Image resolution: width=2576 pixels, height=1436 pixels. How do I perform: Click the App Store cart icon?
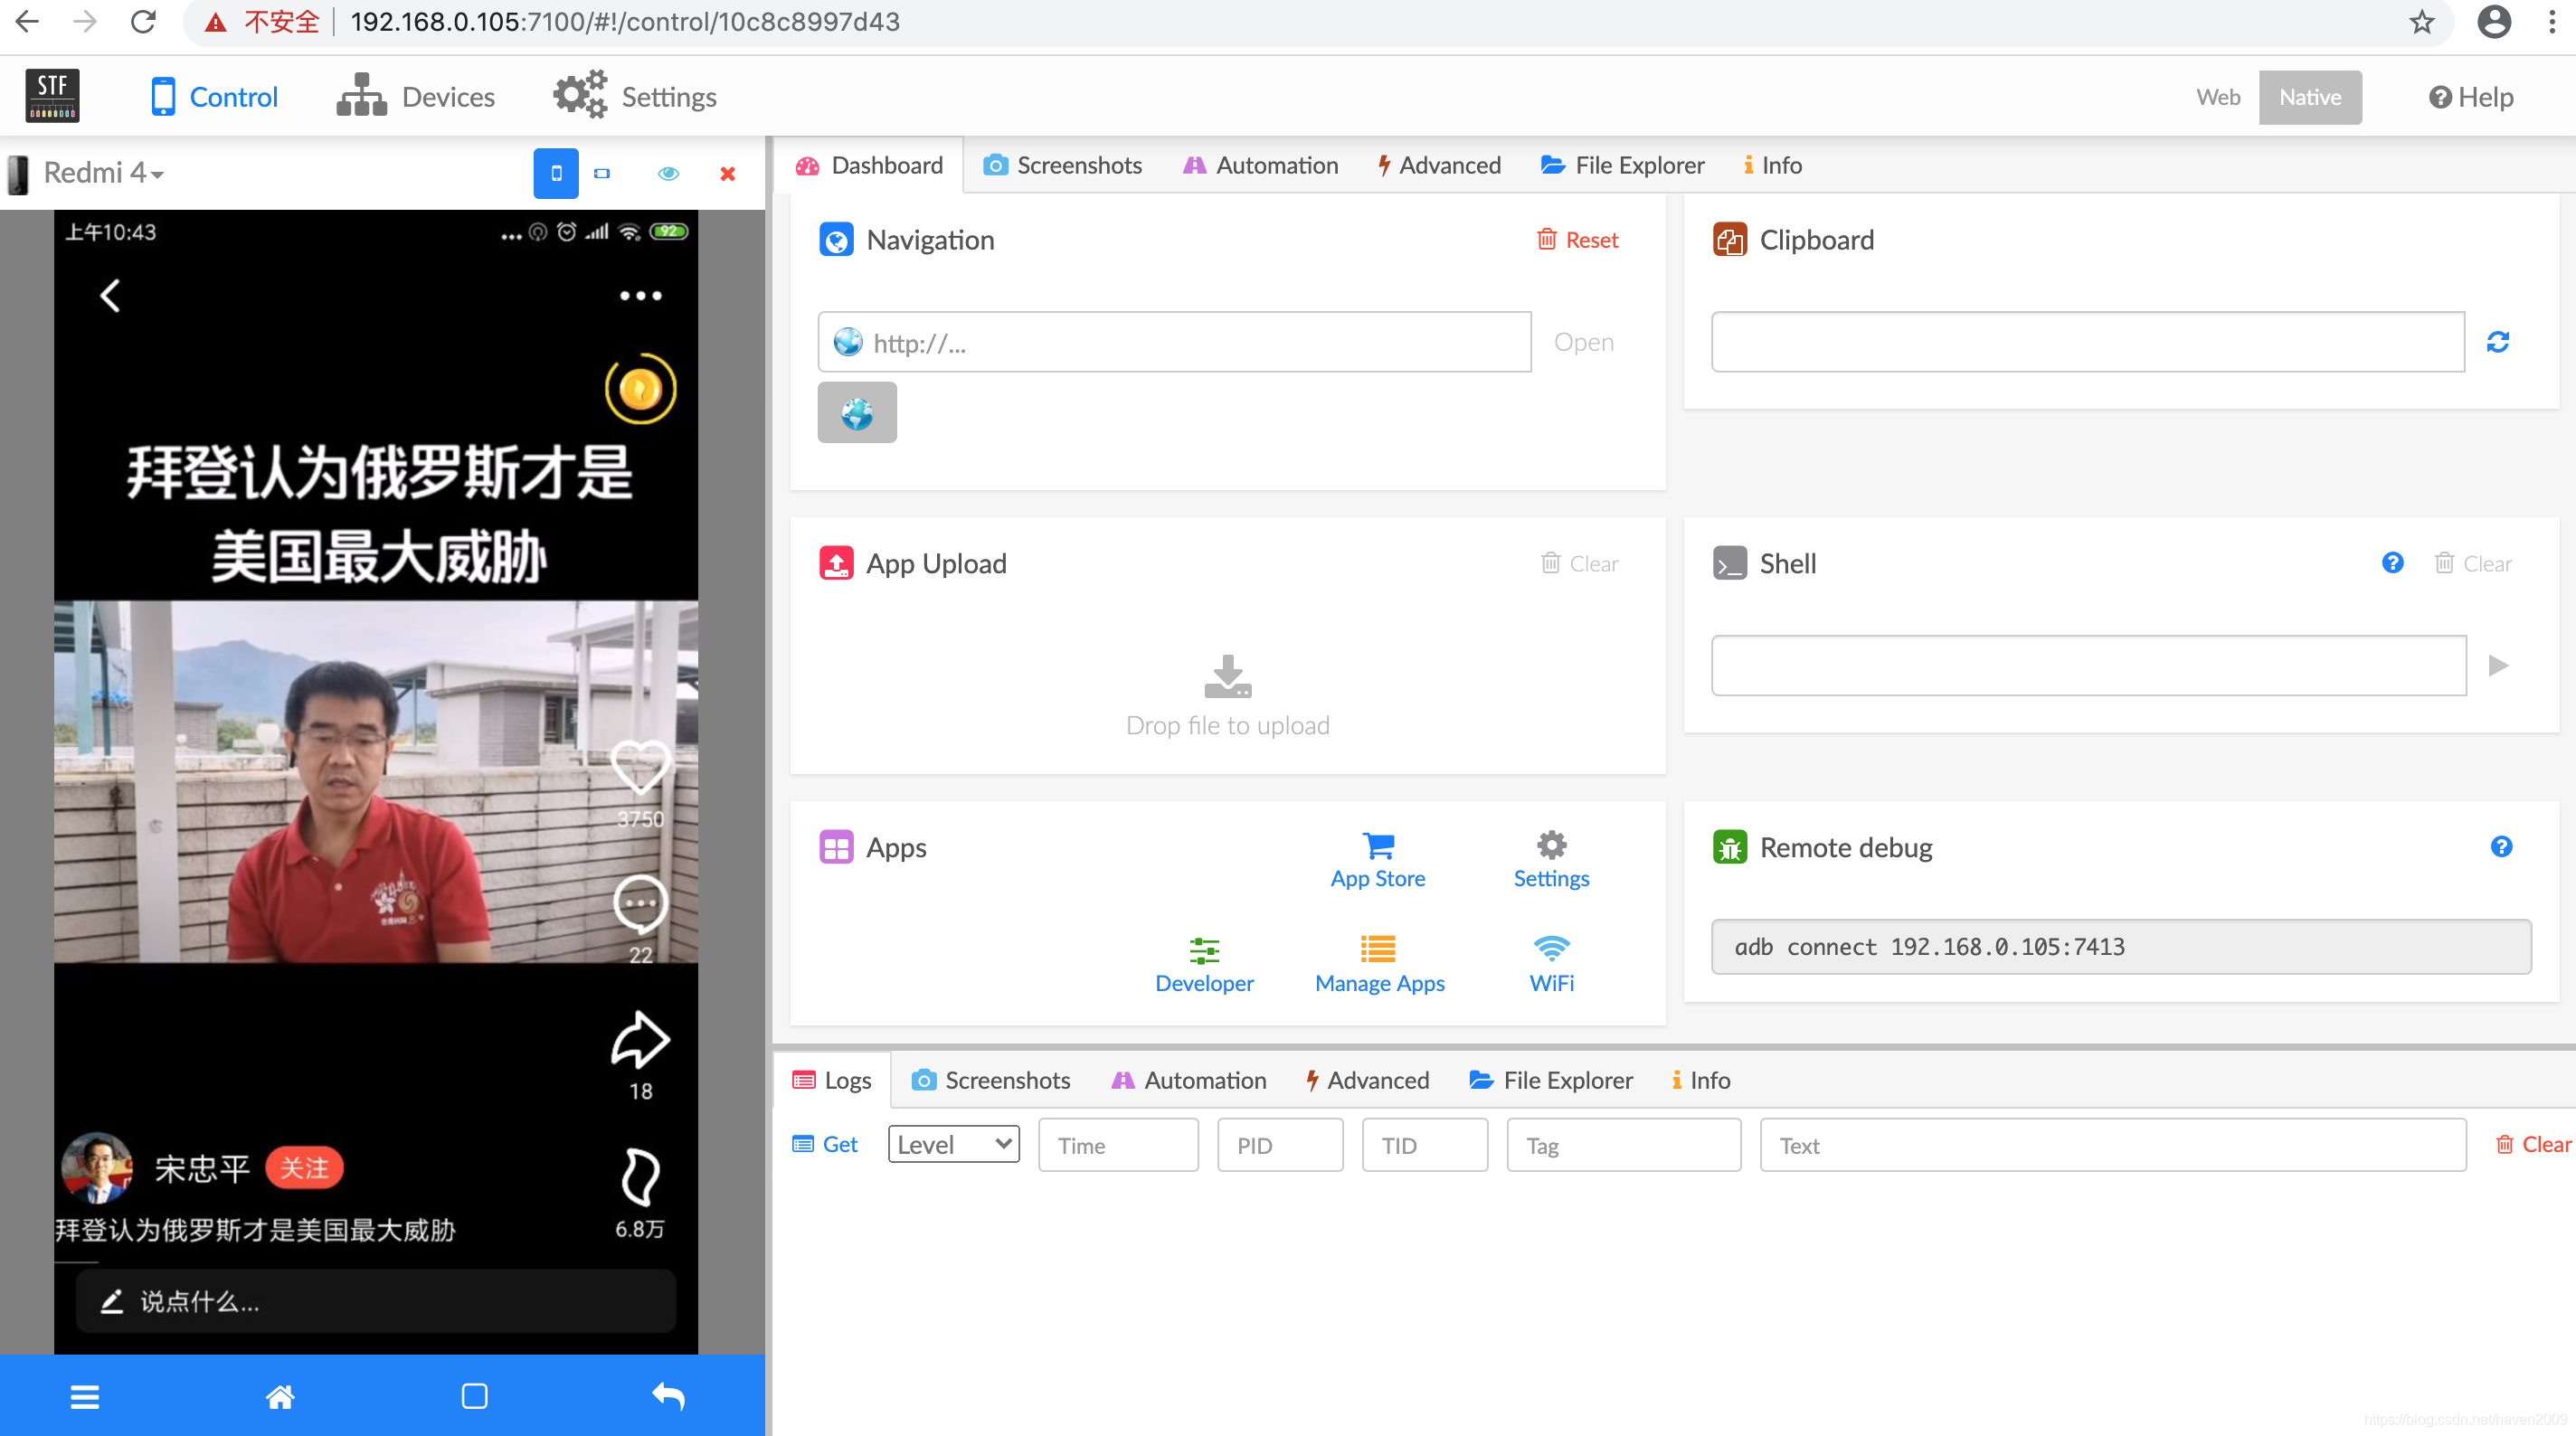[x=1378, y=847]
